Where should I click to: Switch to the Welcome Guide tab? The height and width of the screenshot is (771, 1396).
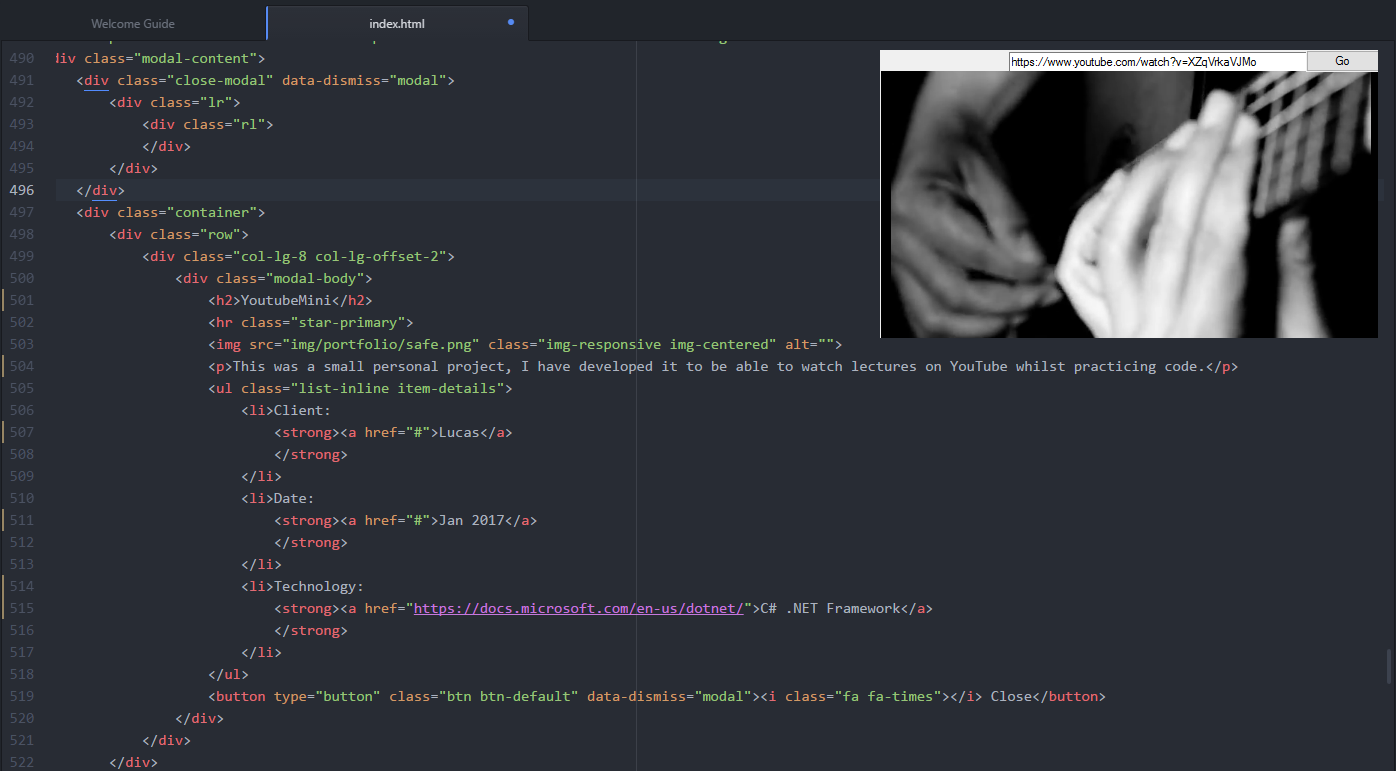coord(133,23)
